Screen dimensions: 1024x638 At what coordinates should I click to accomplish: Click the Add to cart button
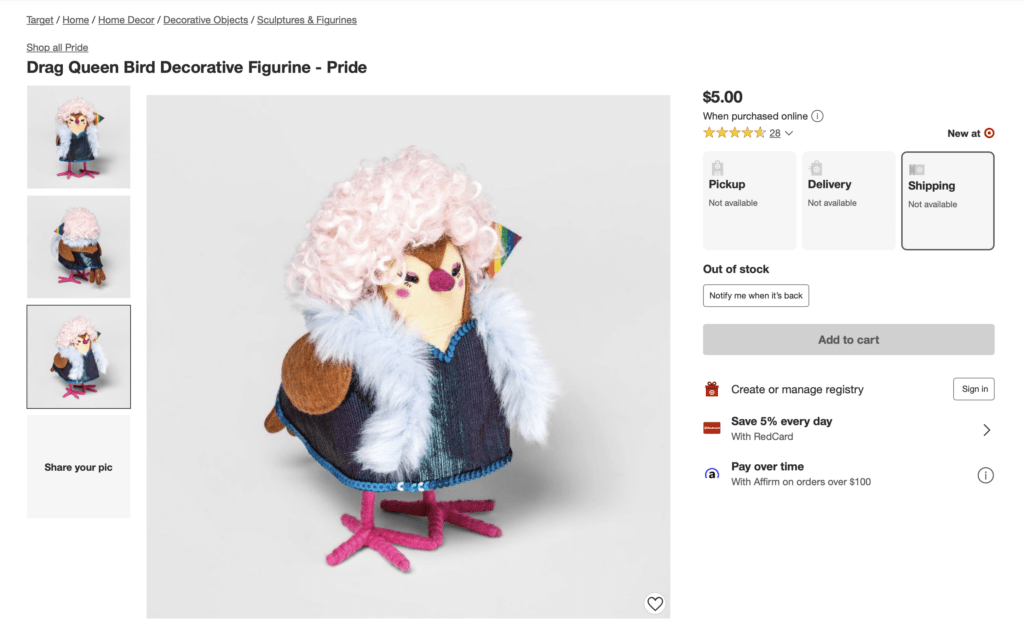(x=848, y=339)
